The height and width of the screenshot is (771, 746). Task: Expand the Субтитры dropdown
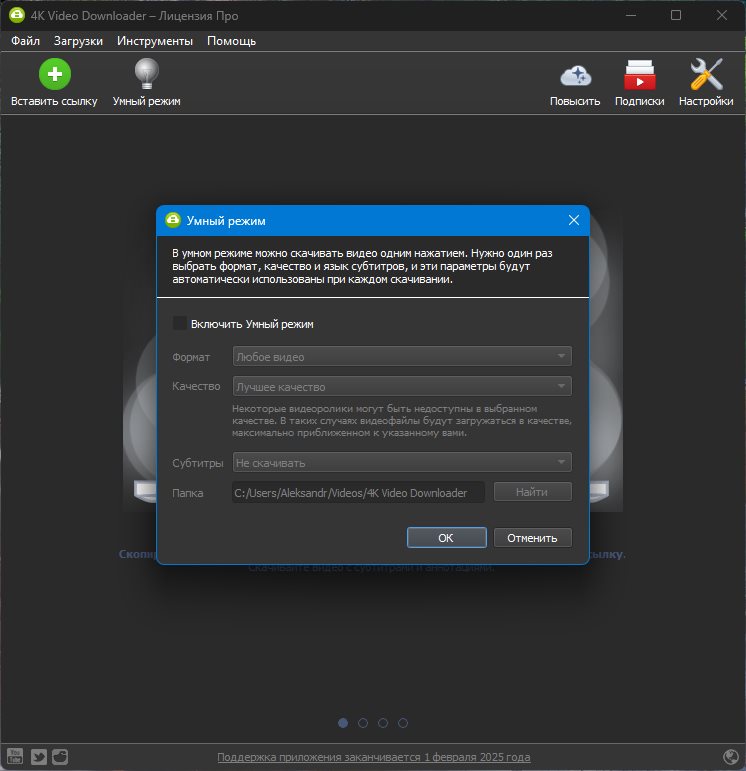click(x=402, y=462)
